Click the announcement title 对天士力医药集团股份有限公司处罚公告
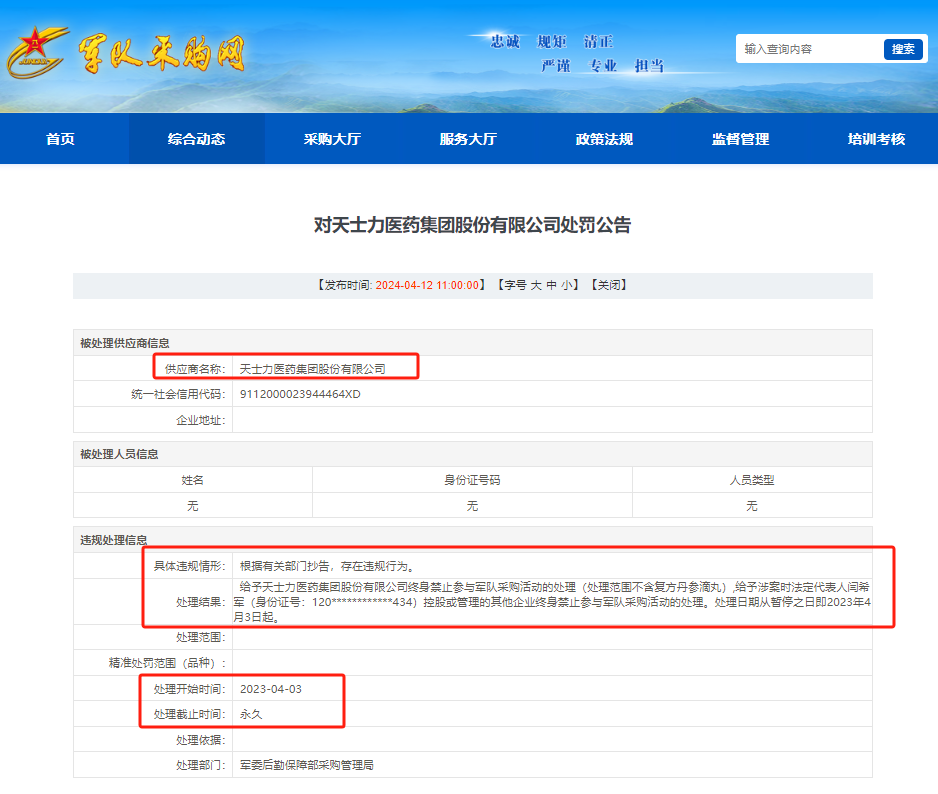938x794 pixels. [473, 225]
